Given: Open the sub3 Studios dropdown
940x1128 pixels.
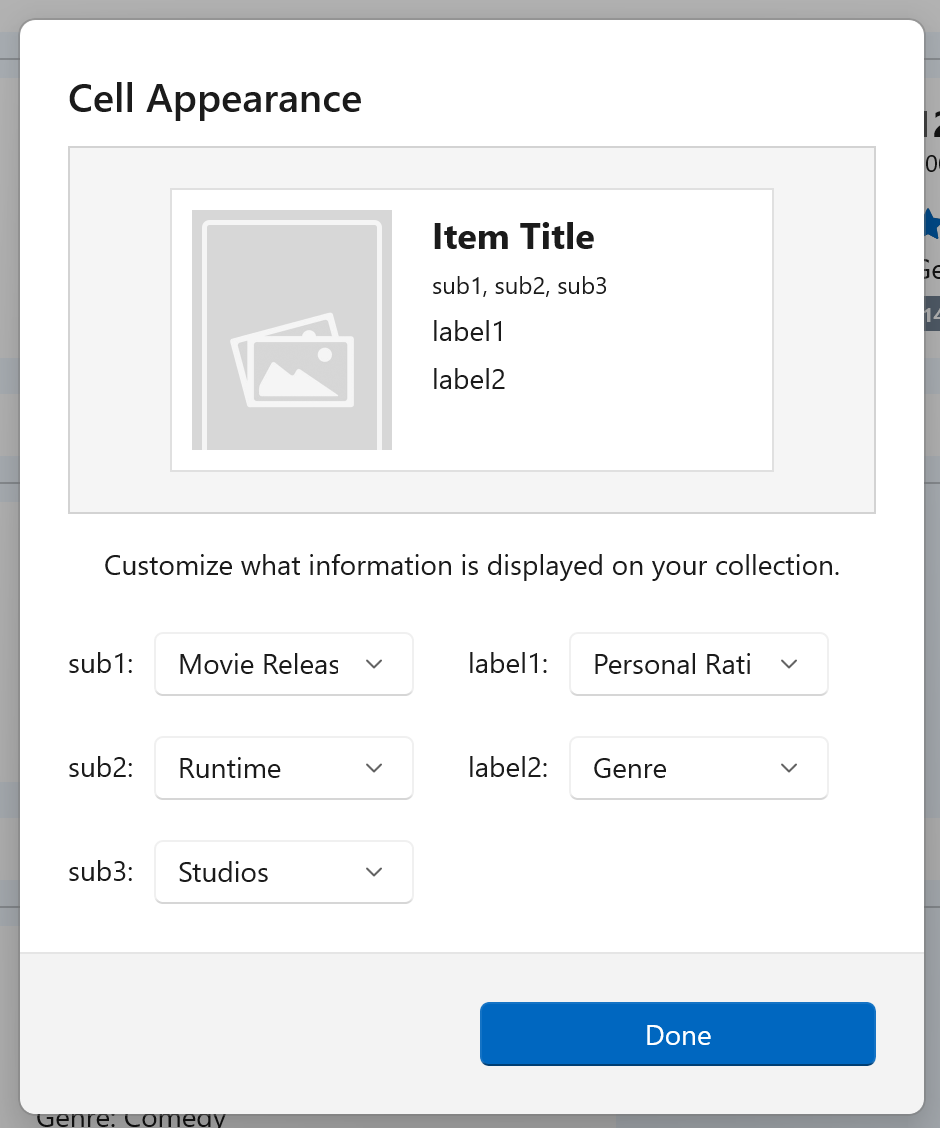Looking at the screenshot, I should coord(284,872).
